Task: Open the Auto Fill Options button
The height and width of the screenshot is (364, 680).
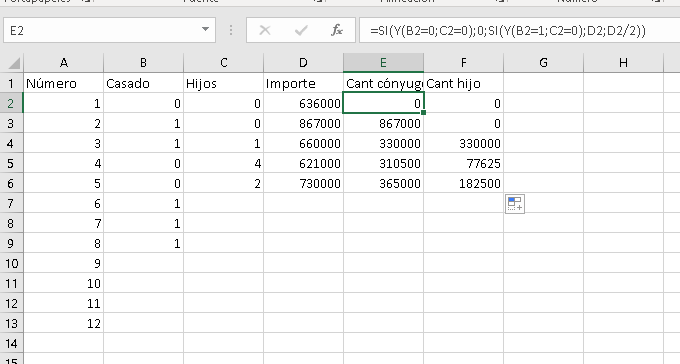Action: pyautogui.click(x=515, y=204)
